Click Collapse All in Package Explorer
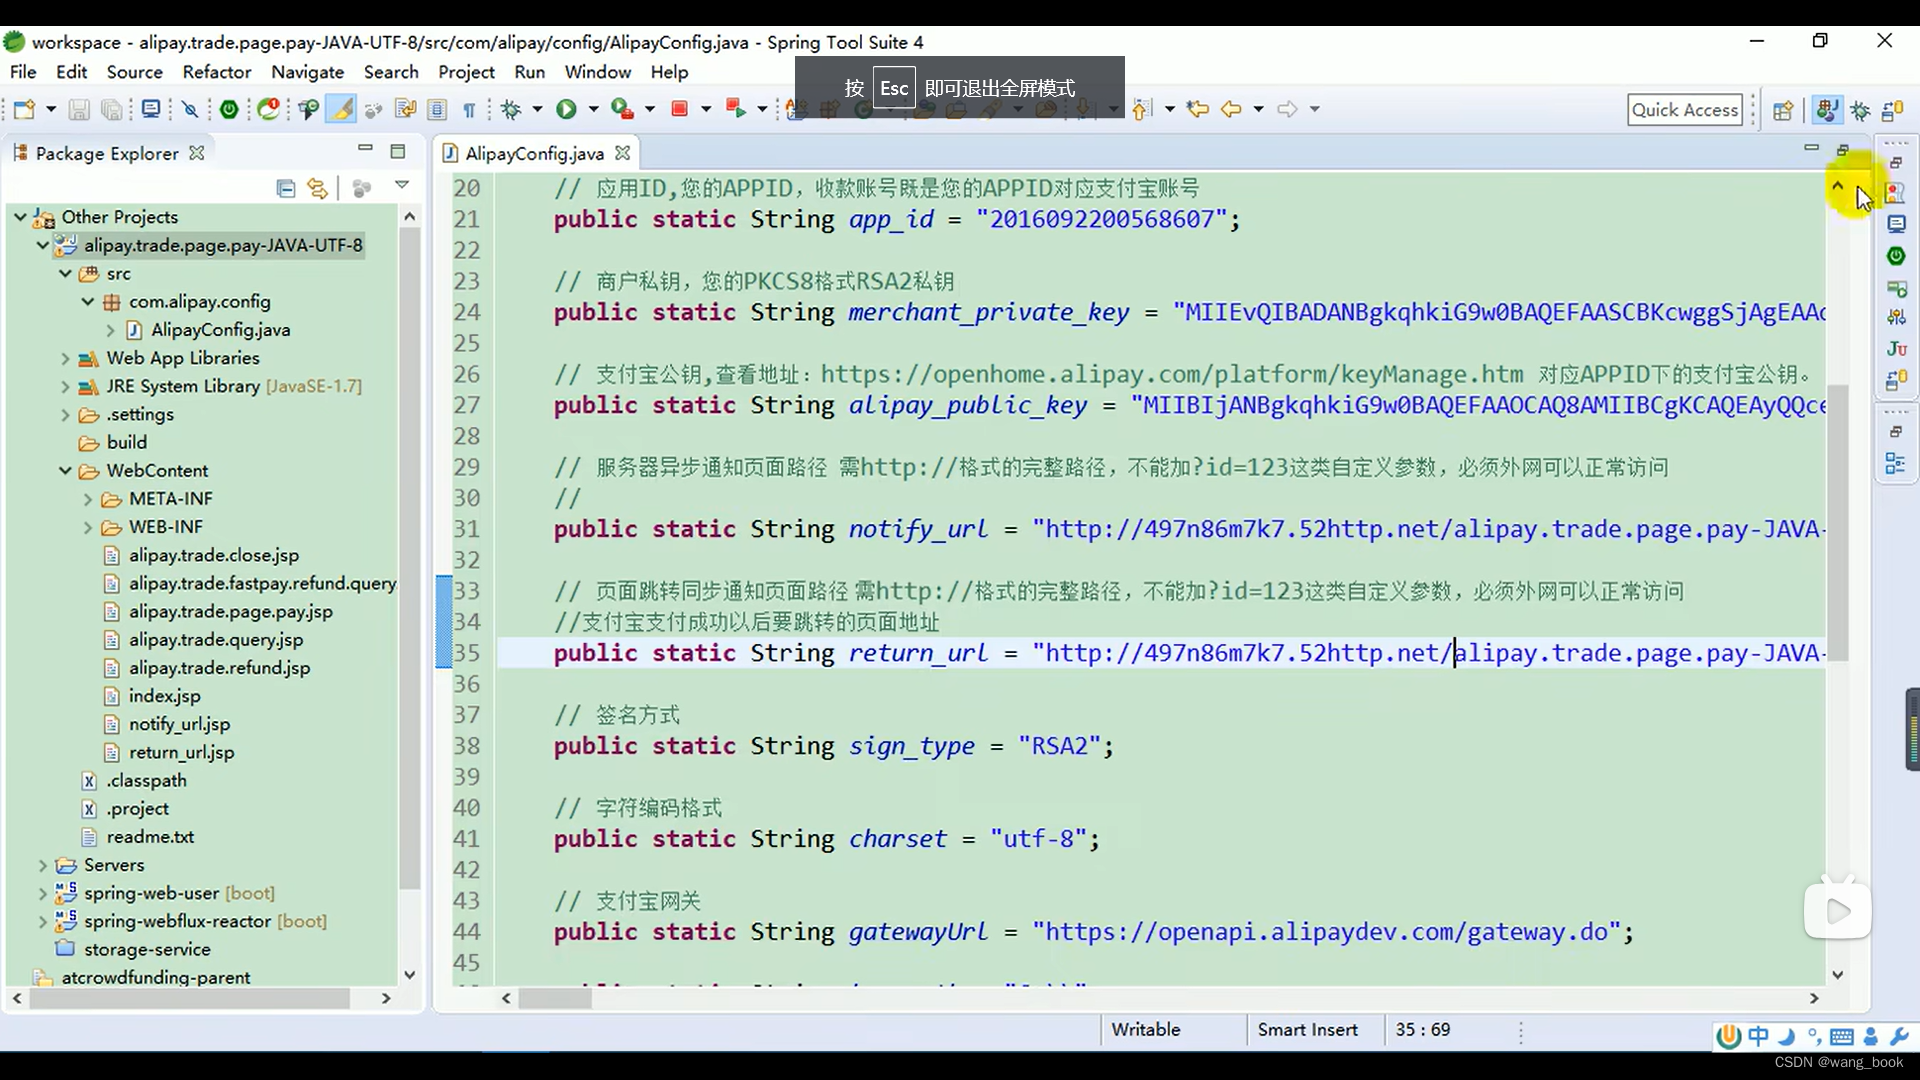 pyautogui.click(x=285, y=188)
